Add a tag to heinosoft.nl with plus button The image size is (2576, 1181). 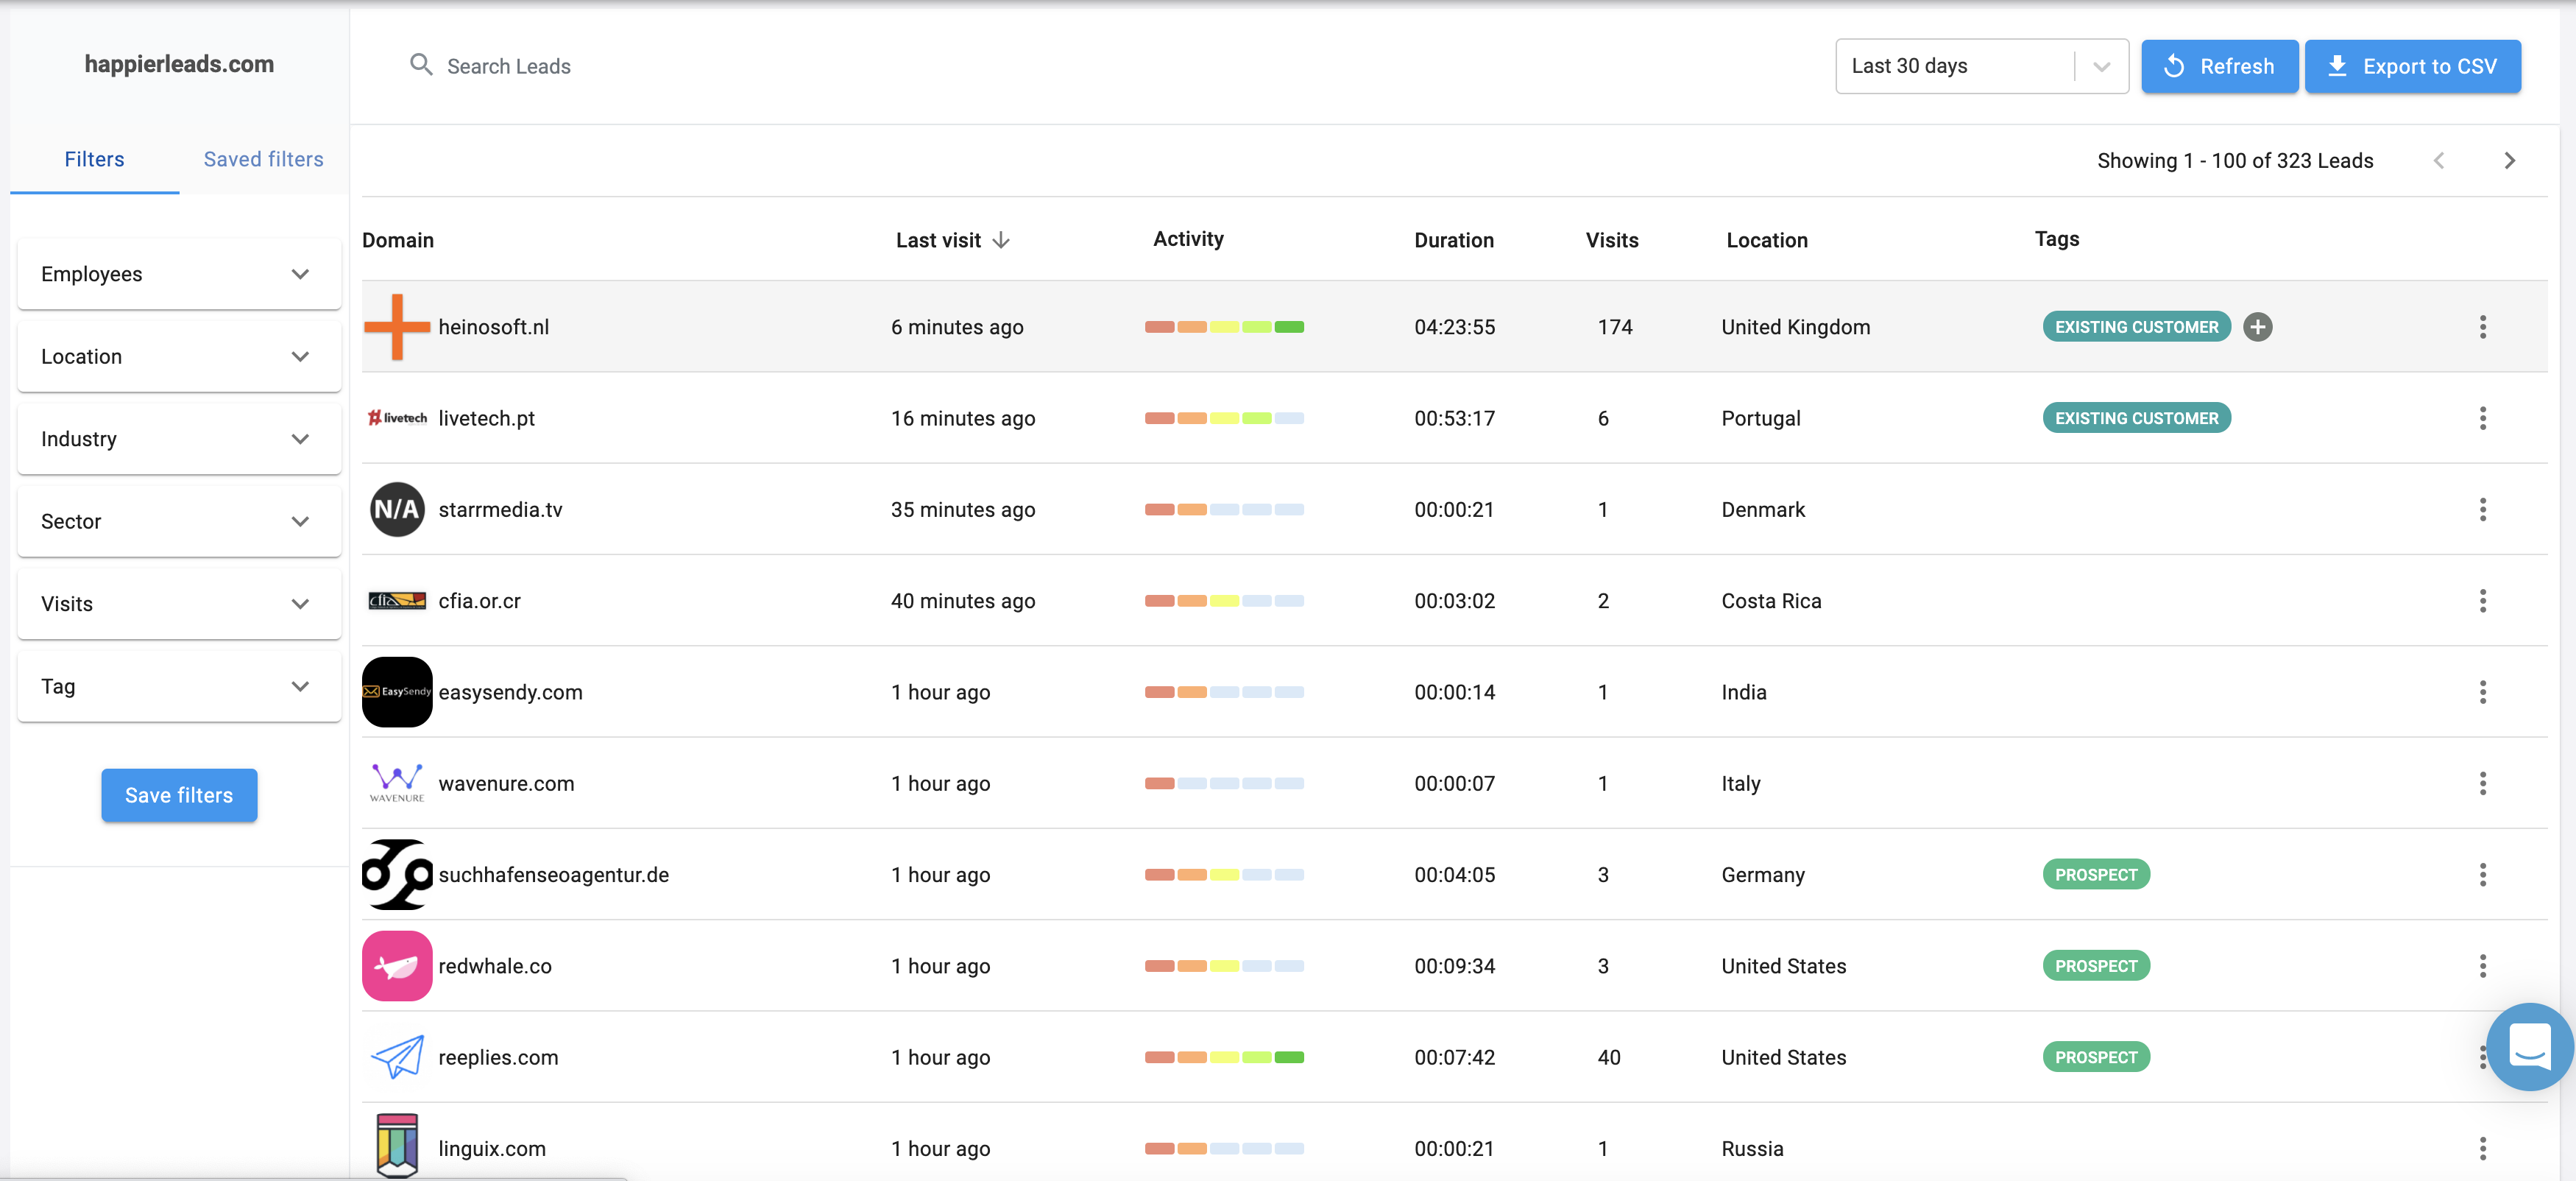tap(2259, 326)
